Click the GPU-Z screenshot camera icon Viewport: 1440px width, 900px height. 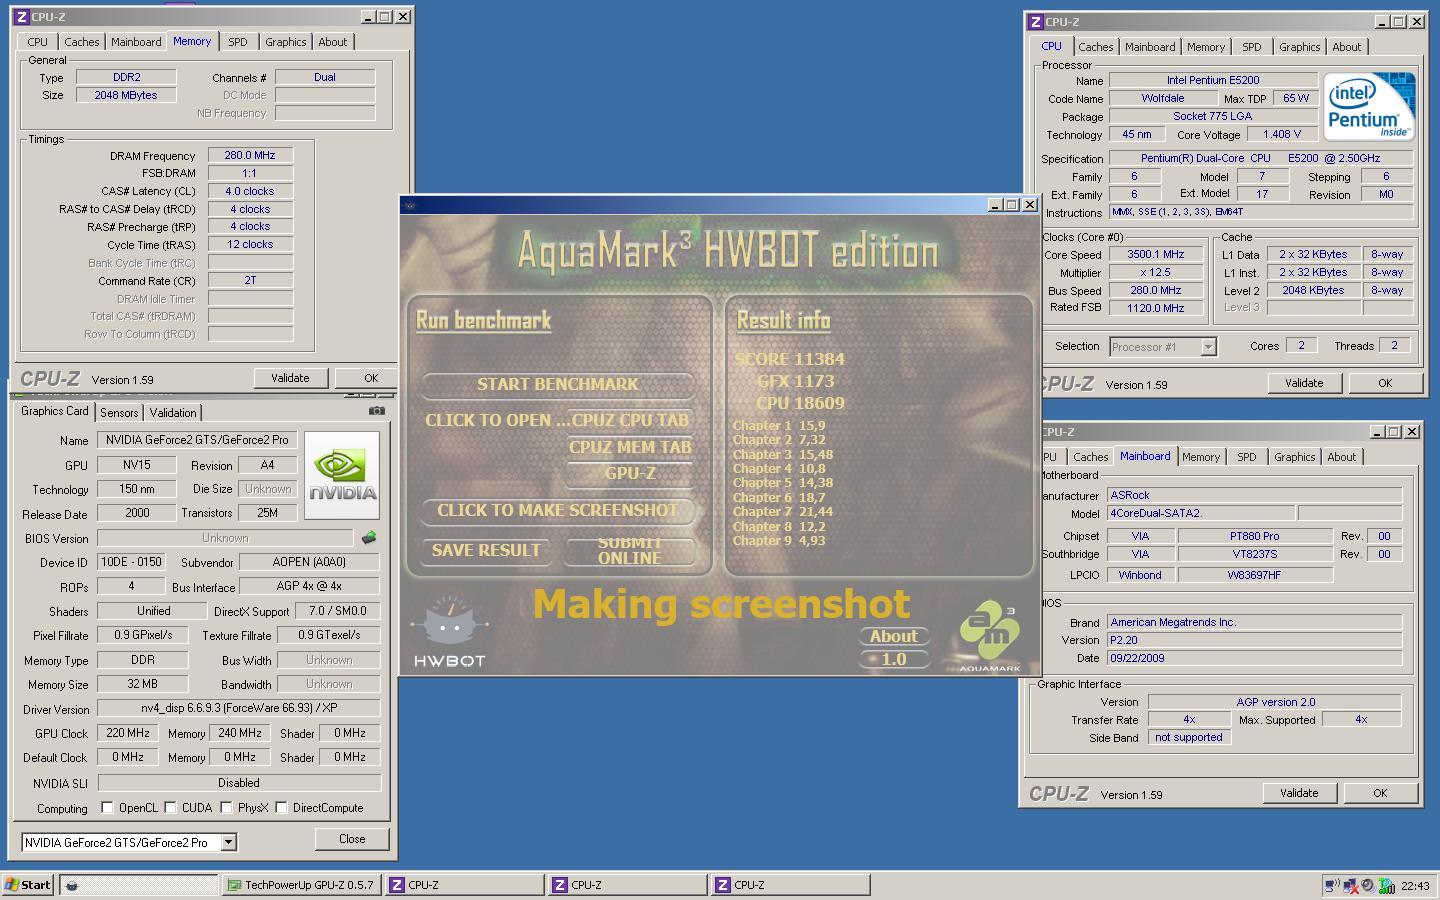[x=376, y=411]
